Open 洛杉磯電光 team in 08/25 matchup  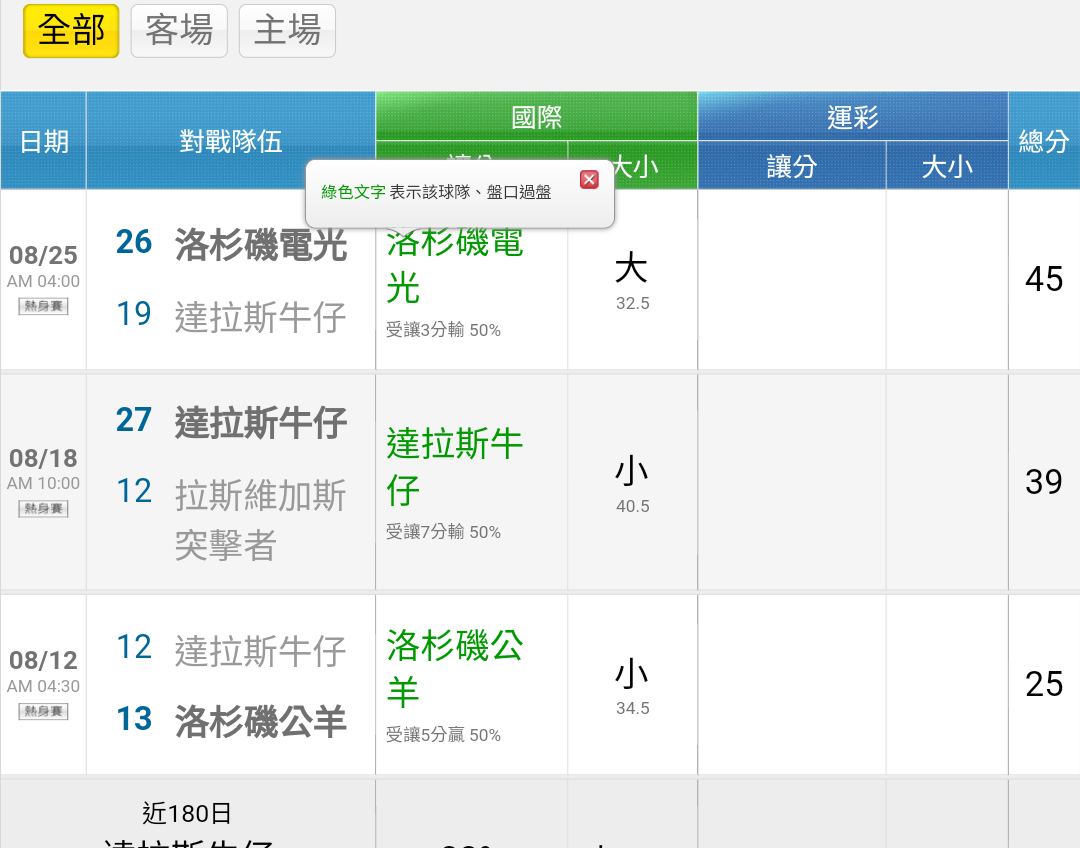260,244
